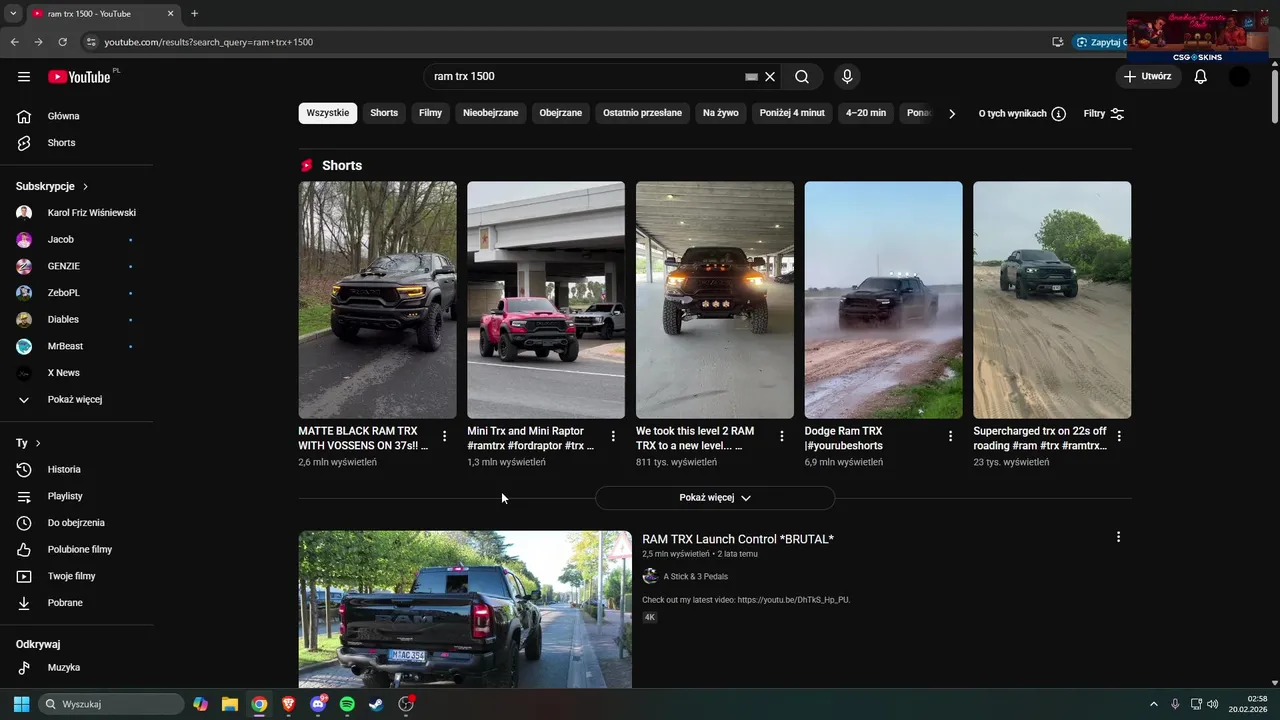Reload the page with the refresh icon
1280x720 pixels.
click(x=62, y=42)
